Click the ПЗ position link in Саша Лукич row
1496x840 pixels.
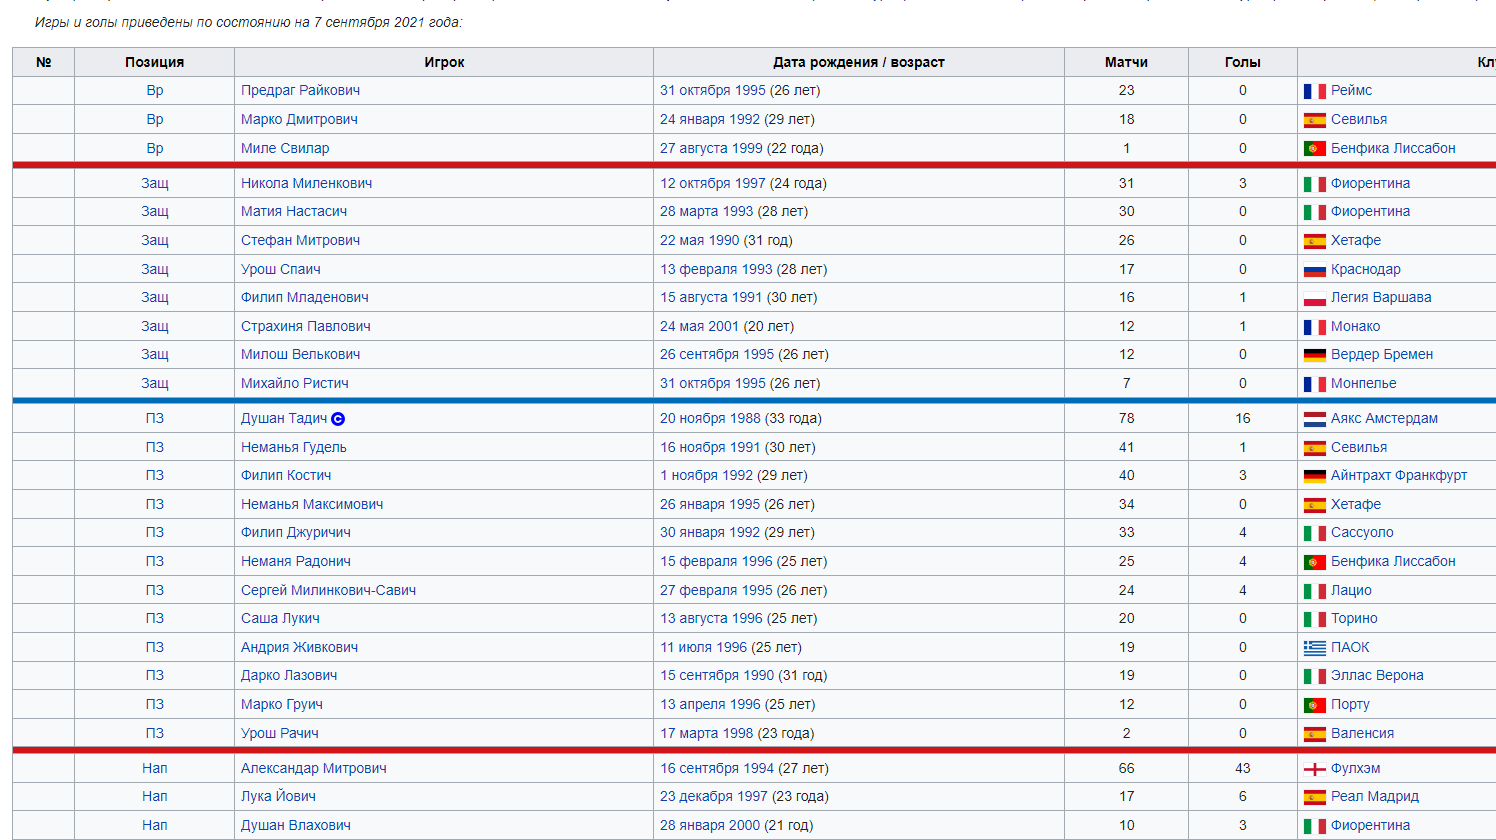coord(155,618)
